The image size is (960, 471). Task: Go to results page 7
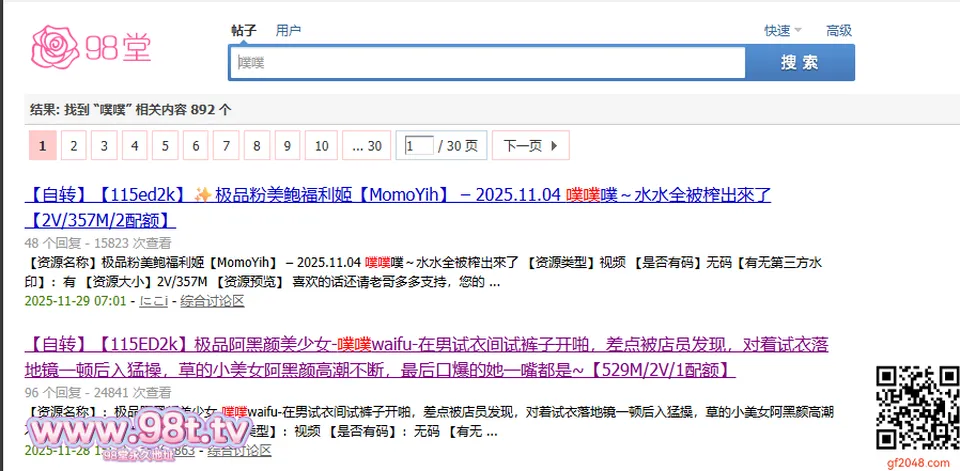227,146
